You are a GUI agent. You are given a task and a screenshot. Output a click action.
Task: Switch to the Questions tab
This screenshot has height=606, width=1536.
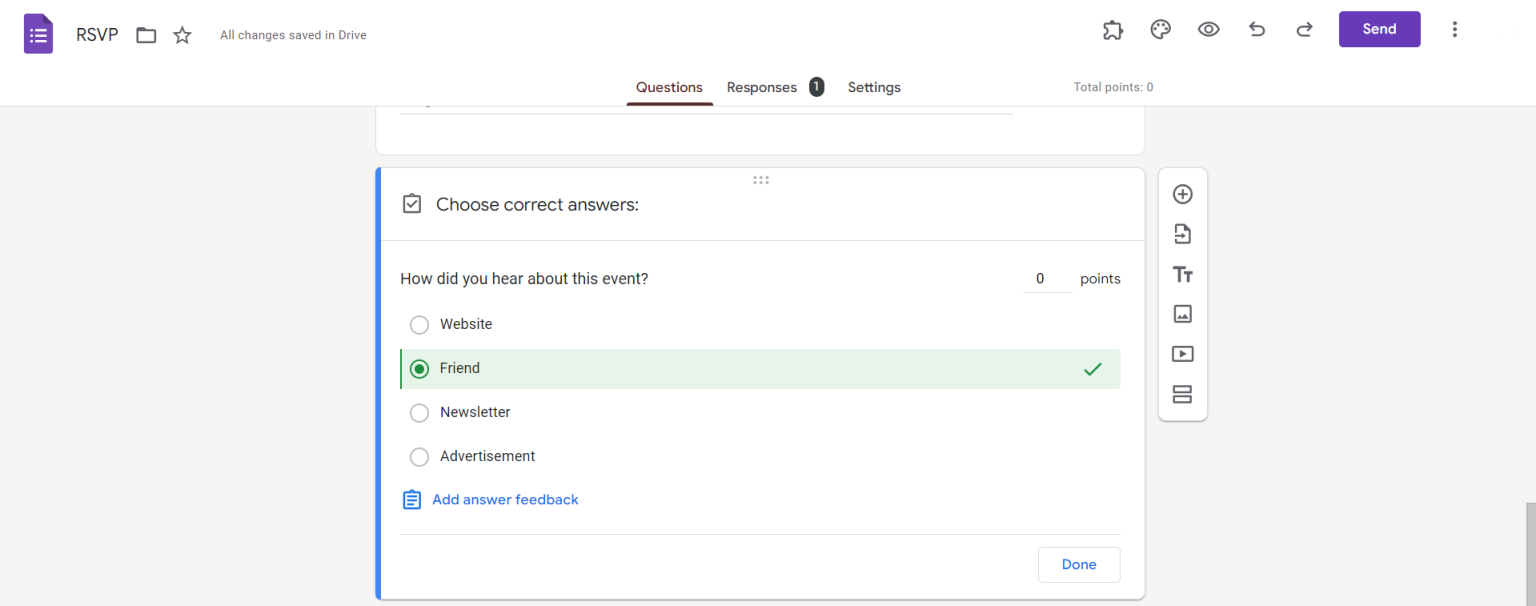(669, 87)
